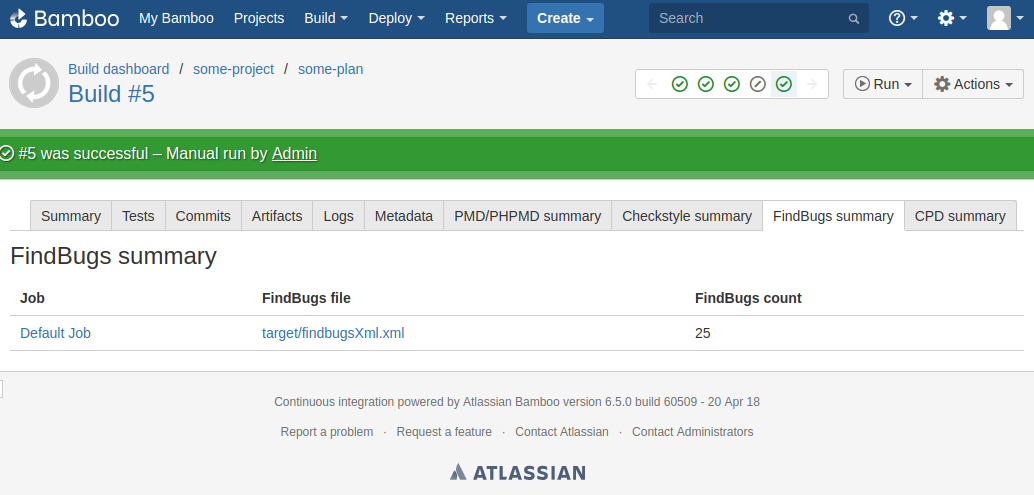This screenshot has height=495, width=1034.
Task: Focus the Search input field
Action: [x=758, y=18]
